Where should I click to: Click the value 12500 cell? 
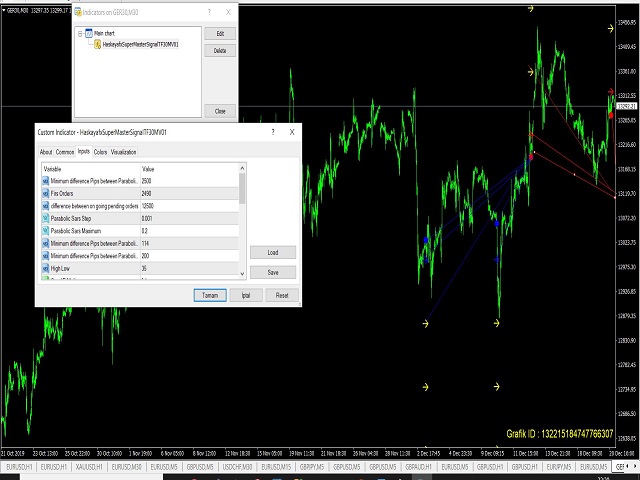(189, 206)
